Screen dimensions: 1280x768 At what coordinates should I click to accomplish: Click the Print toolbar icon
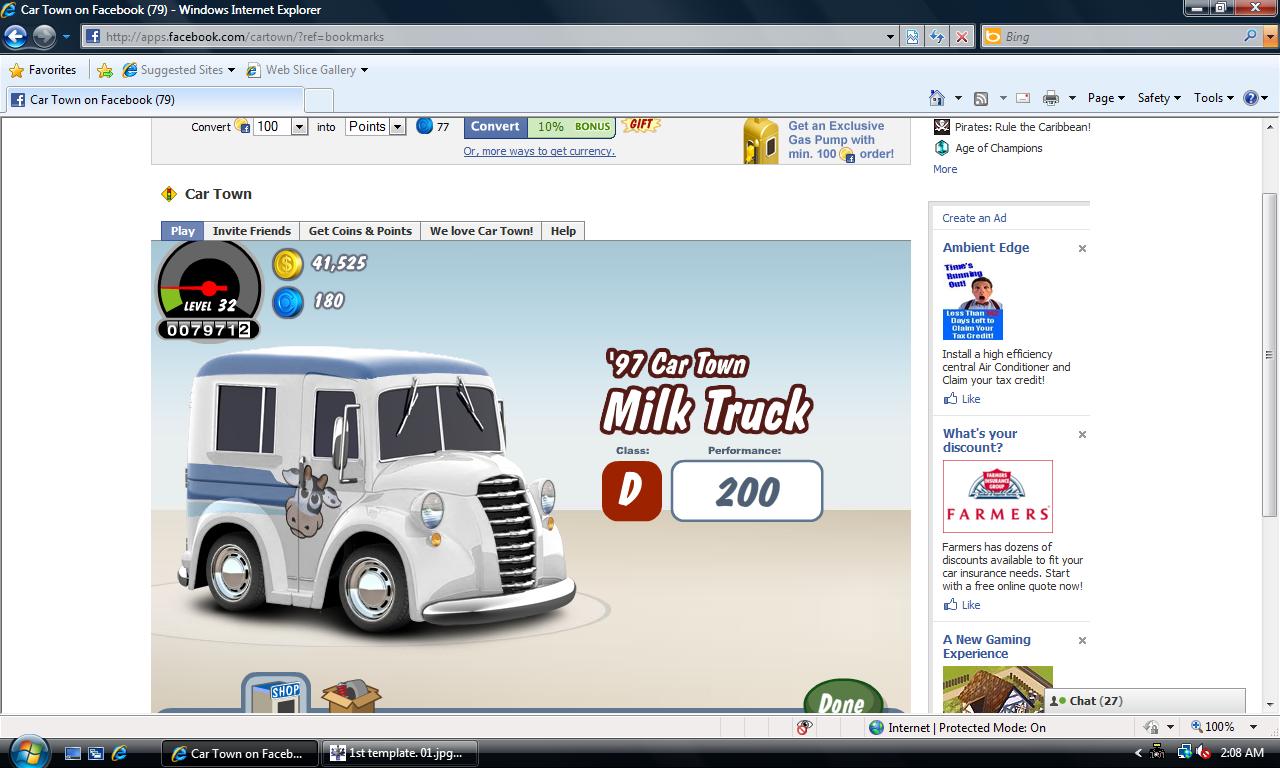point(1050,98)
